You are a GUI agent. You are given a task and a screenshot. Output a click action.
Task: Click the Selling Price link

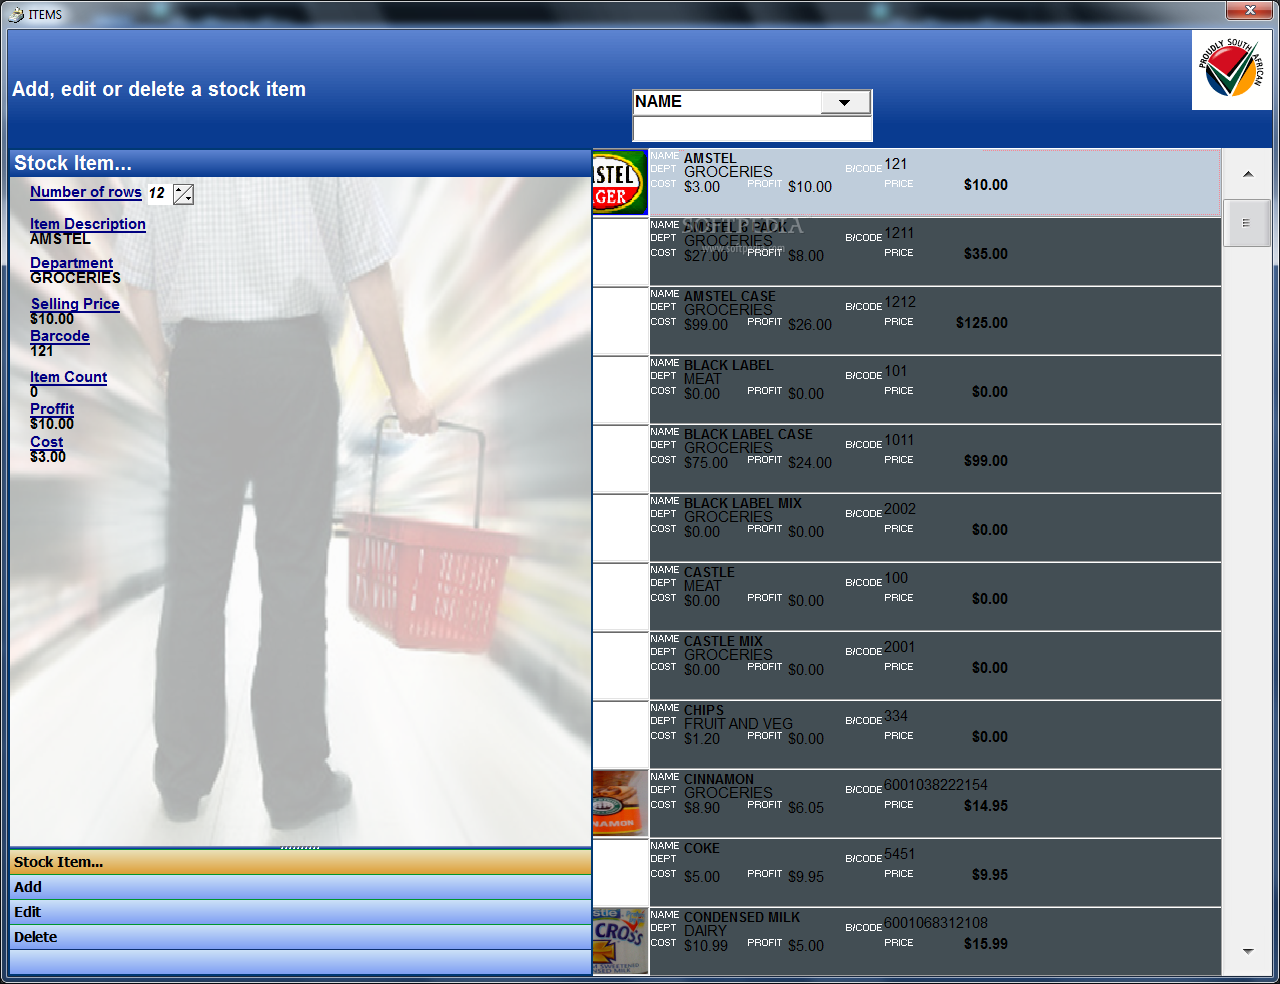coord(75,304)
